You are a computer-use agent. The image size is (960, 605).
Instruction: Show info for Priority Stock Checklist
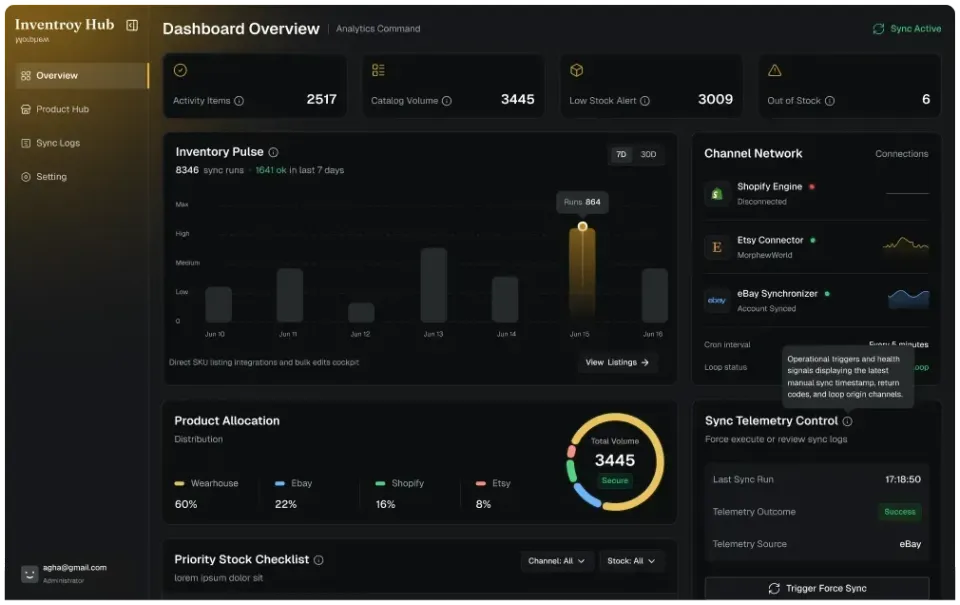(x=318, y=560)
